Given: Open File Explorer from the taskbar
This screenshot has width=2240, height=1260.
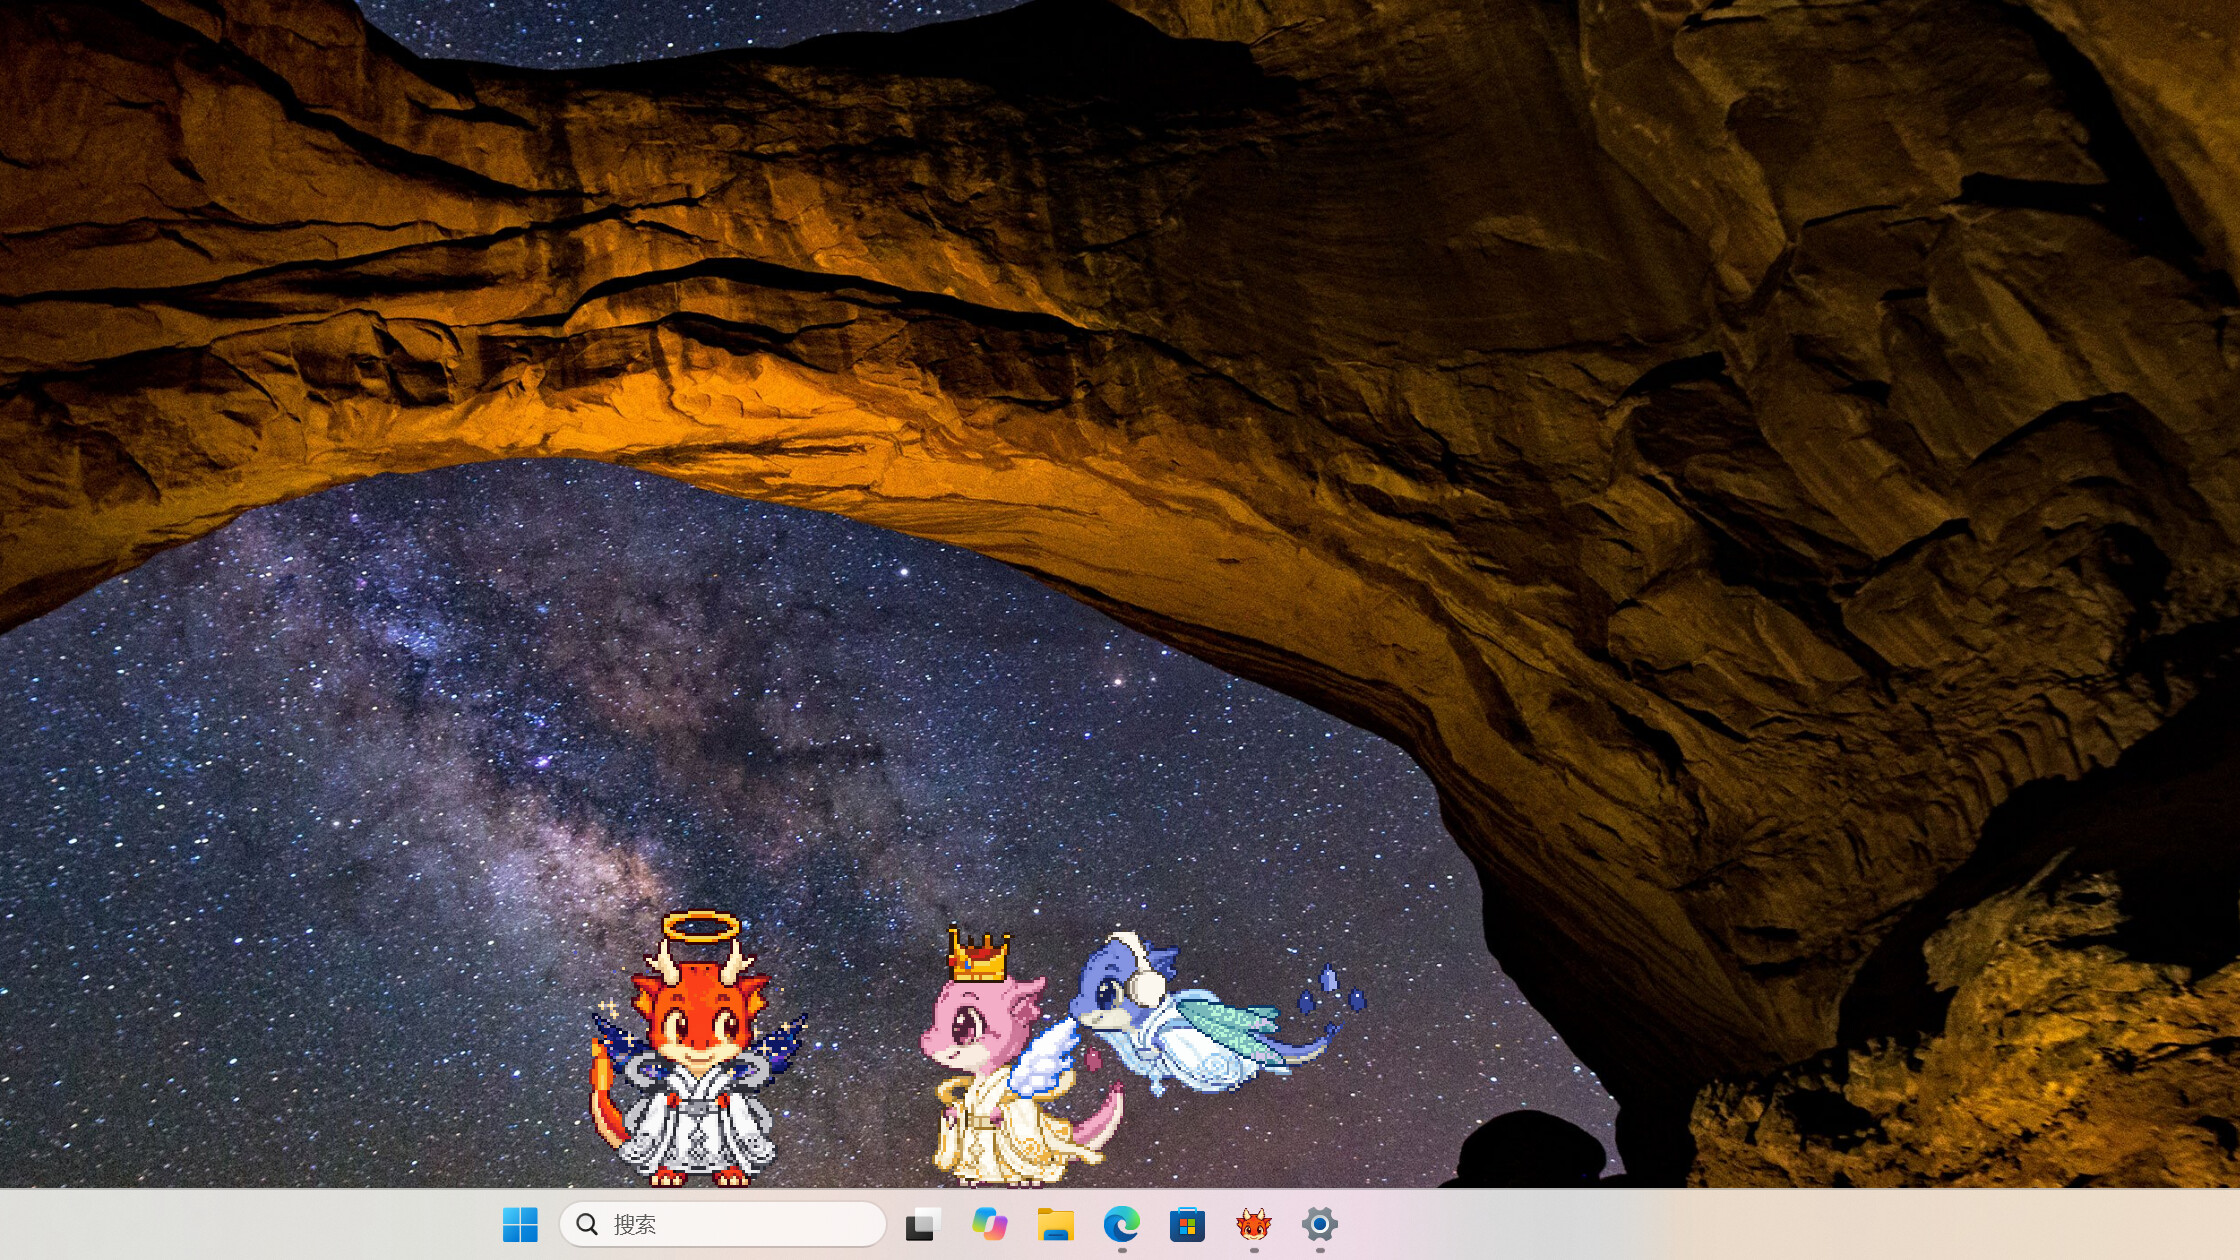Looking at the screenshot, I should point(1055,1224).
